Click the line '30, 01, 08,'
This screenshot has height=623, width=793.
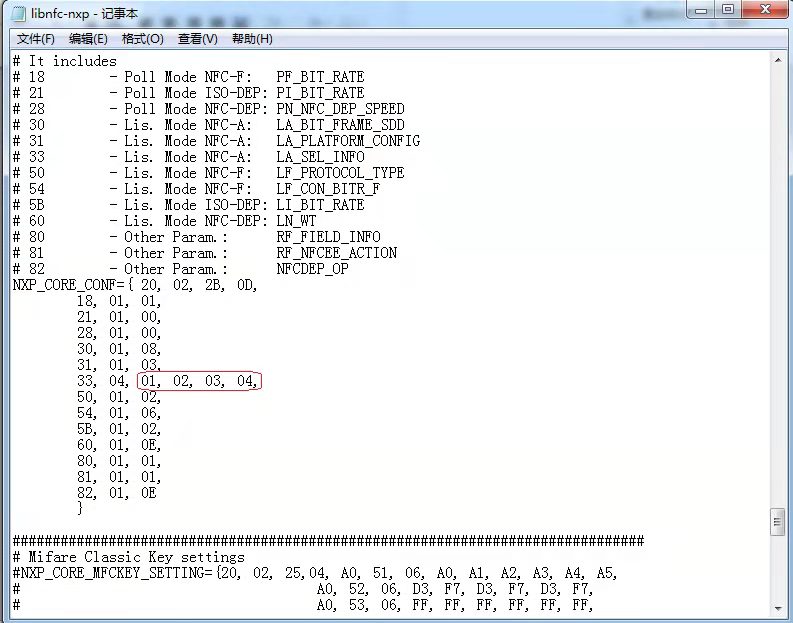click(x=119, y=349)
